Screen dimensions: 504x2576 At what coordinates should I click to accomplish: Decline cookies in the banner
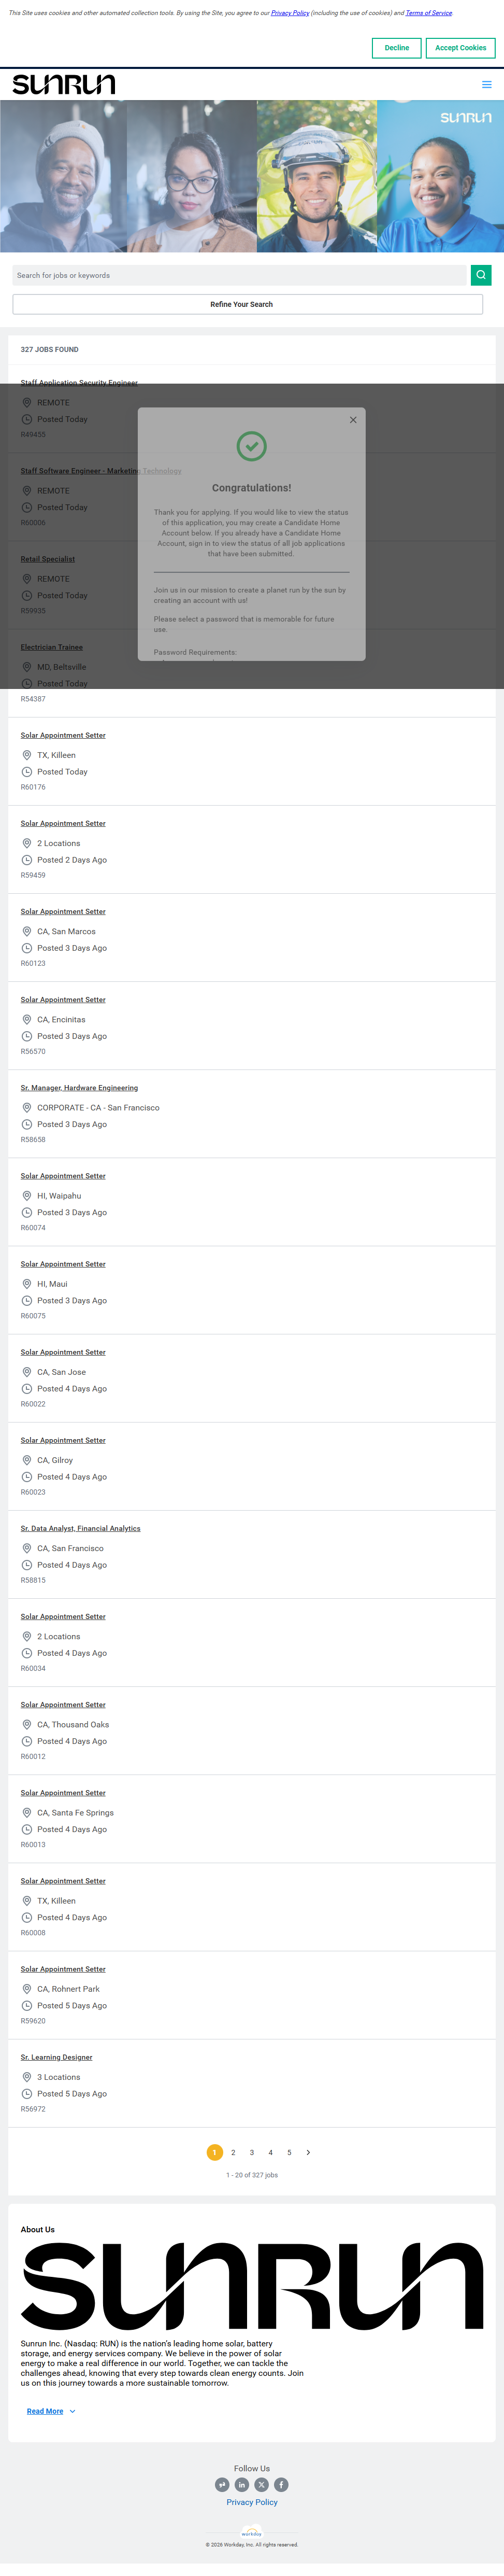[396, 48]
